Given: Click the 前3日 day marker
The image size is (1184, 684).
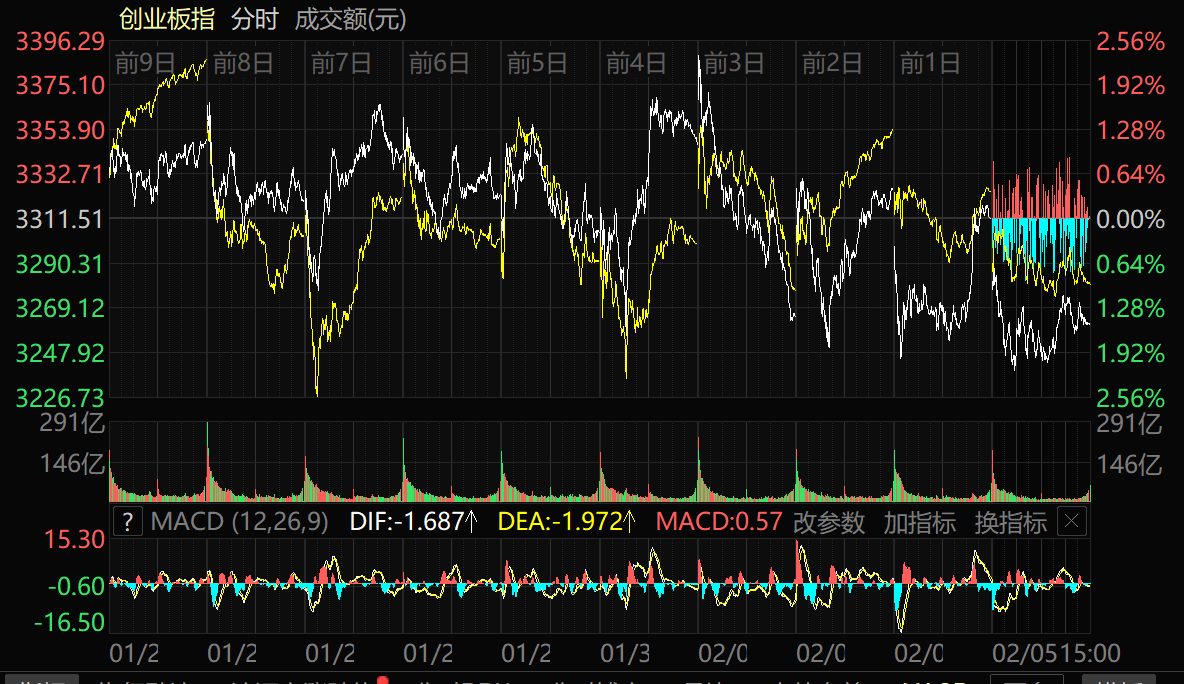Looking at the screenshot, I should point(735,64).
